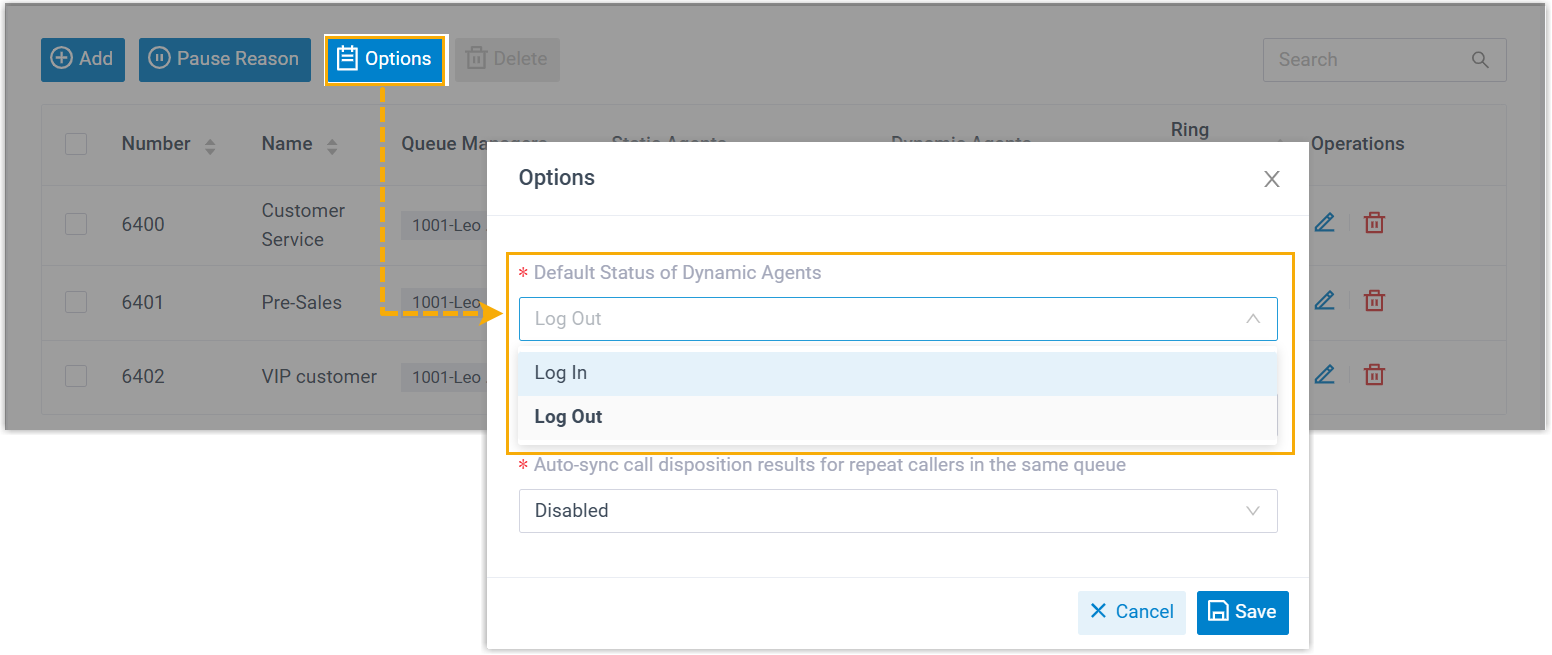Collapse the Default Status of Dynamic Agents dropdown
The width and height of the screenshot is (1552, 655).
(x=1252, y=319)
